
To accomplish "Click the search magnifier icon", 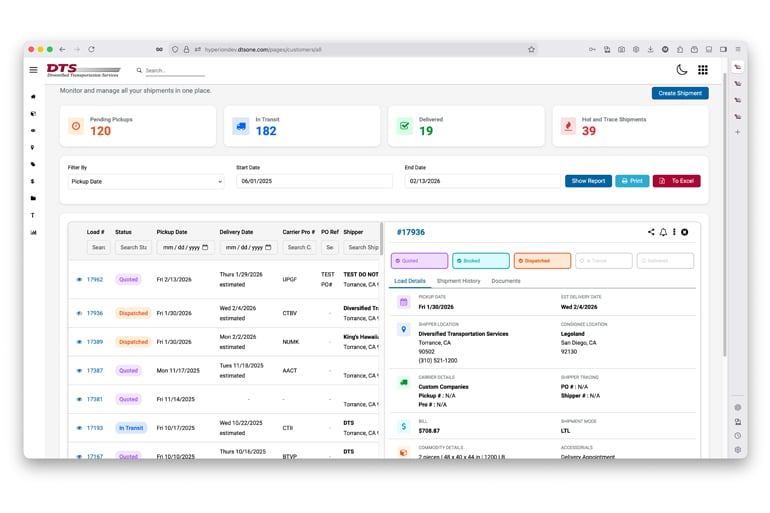I will 139,70.
